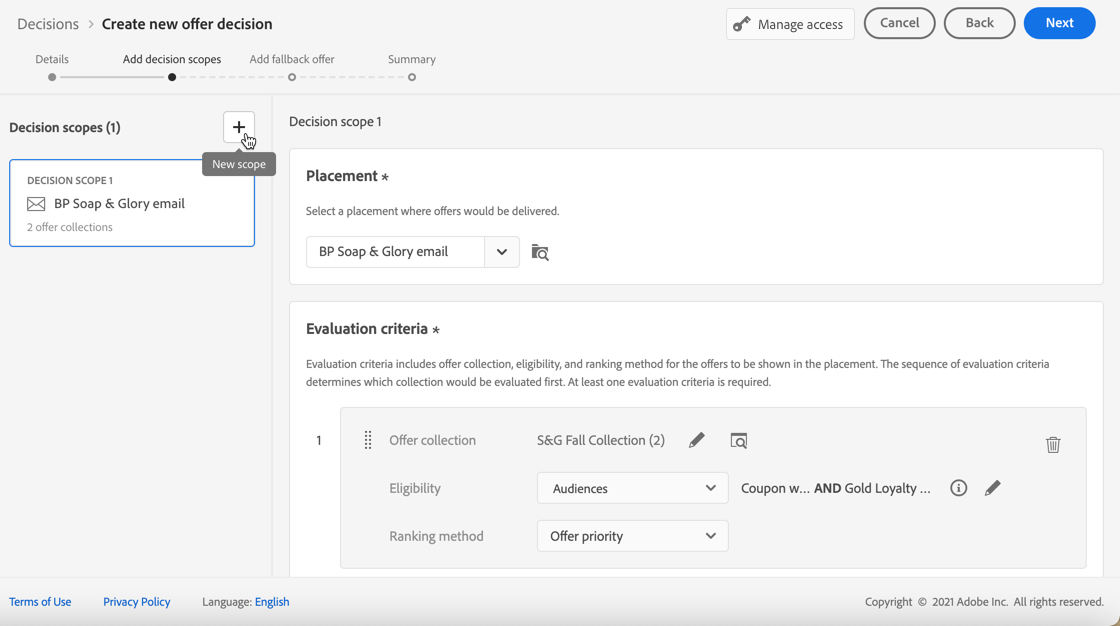
Task: Open the Privacy Policy link
Action: pos(137,602)
